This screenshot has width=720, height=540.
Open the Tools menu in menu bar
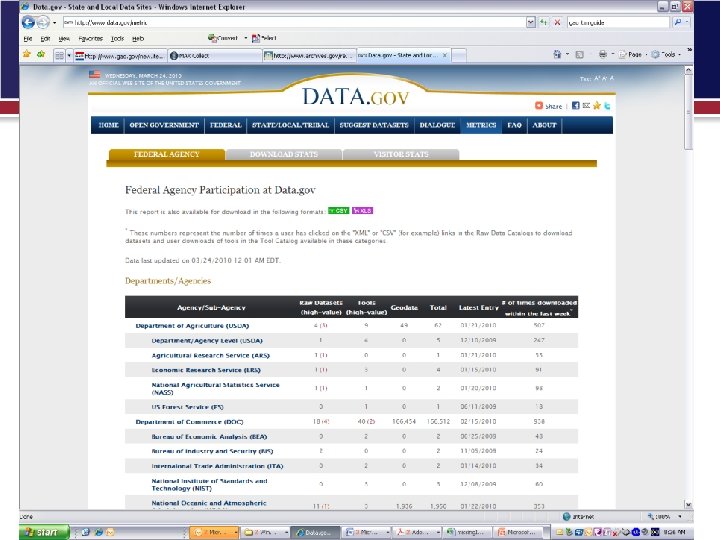[x=117, y=39]
